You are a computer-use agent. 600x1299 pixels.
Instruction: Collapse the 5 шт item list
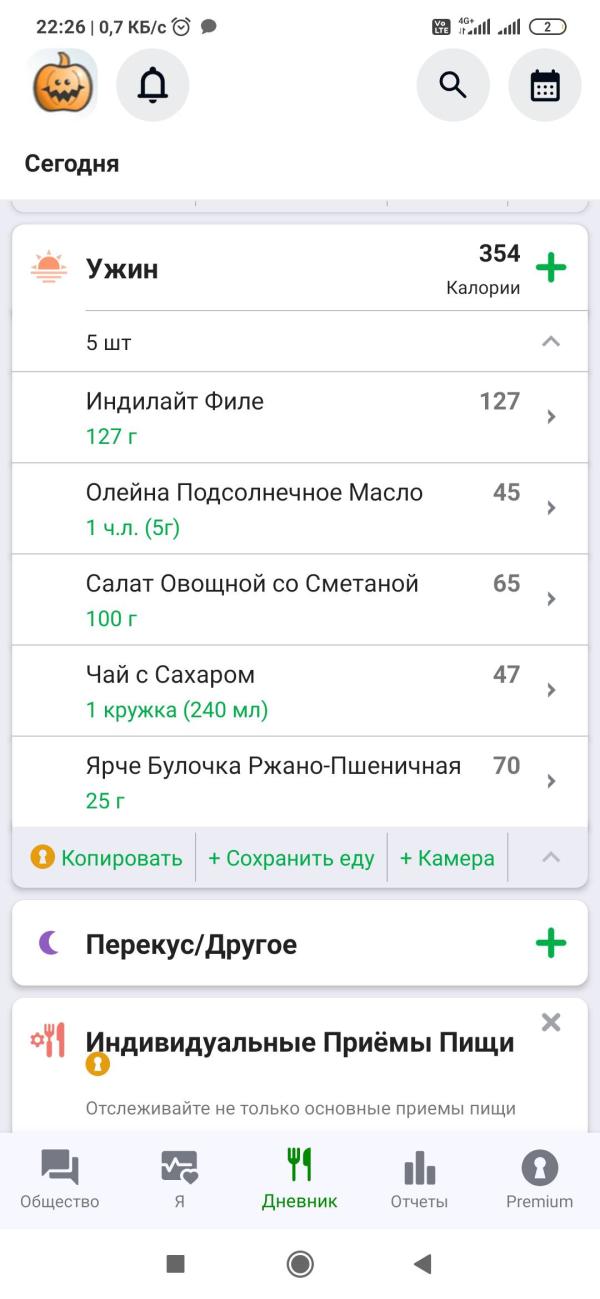(x=551, y=342)
